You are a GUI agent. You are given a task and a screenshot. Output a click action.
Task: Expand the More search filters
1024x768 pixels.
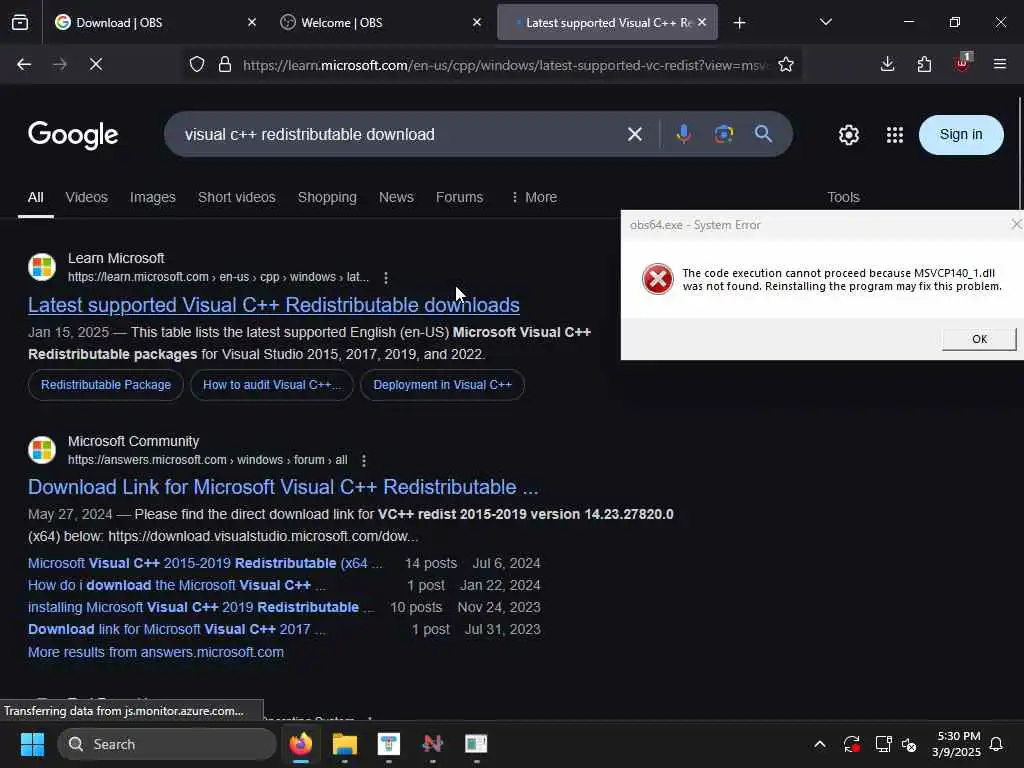click(x=534, y=197)
